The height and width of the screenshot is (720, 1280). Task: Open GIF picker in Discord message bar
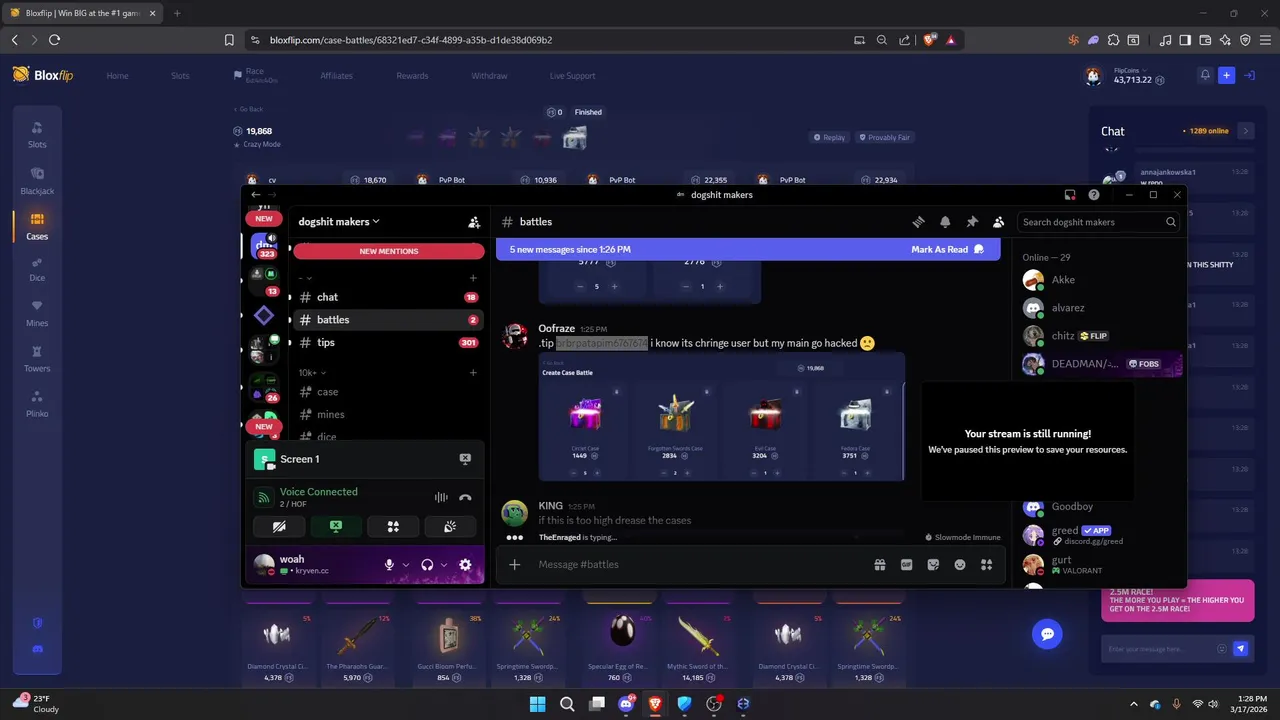(907, 565)
